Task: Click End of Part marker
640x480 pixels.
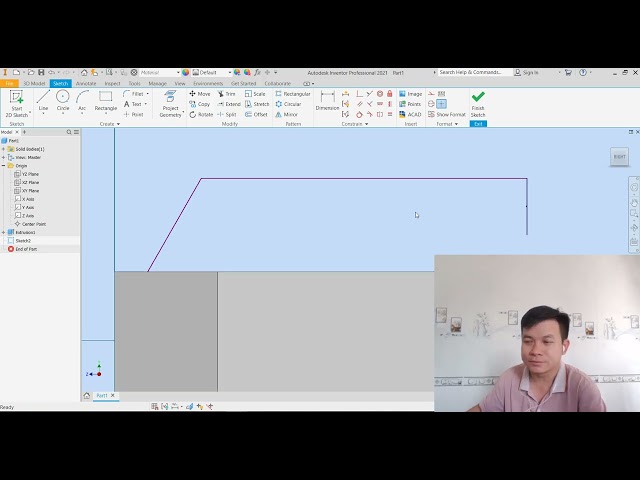Action: pos(26,249)
